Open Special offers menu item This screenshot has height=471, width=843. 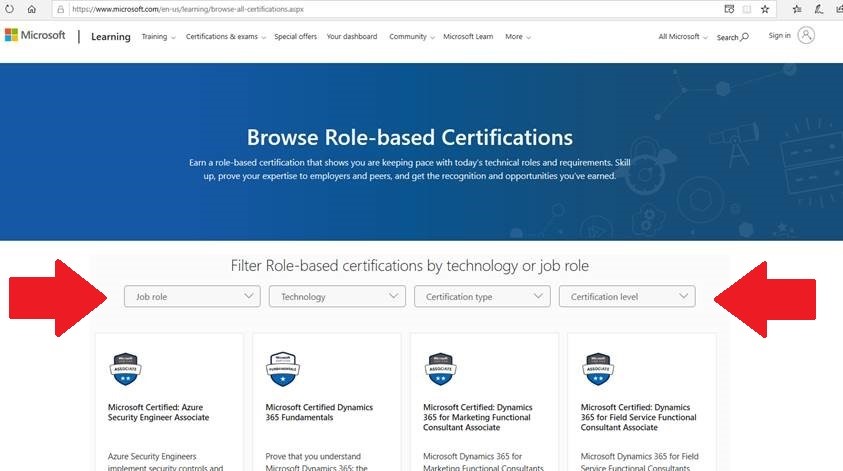[x=296, y=37]
